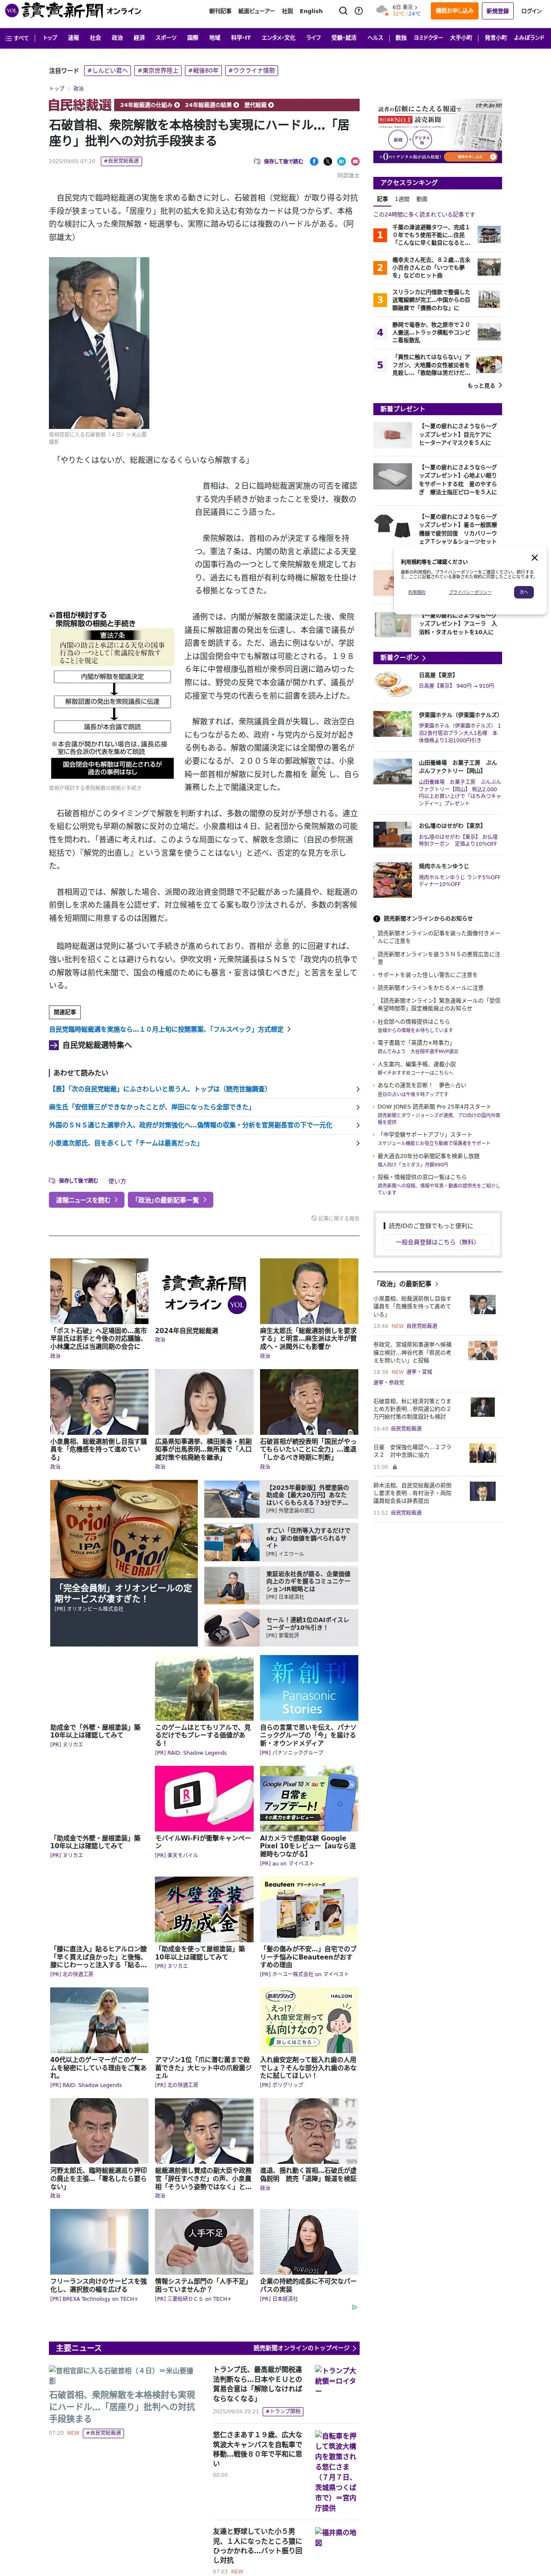This screenshot has width=551, height=2576.
Task: Open トランプ氏、最高裁が関税違法判断 headline
Action: pos(257,2384)
